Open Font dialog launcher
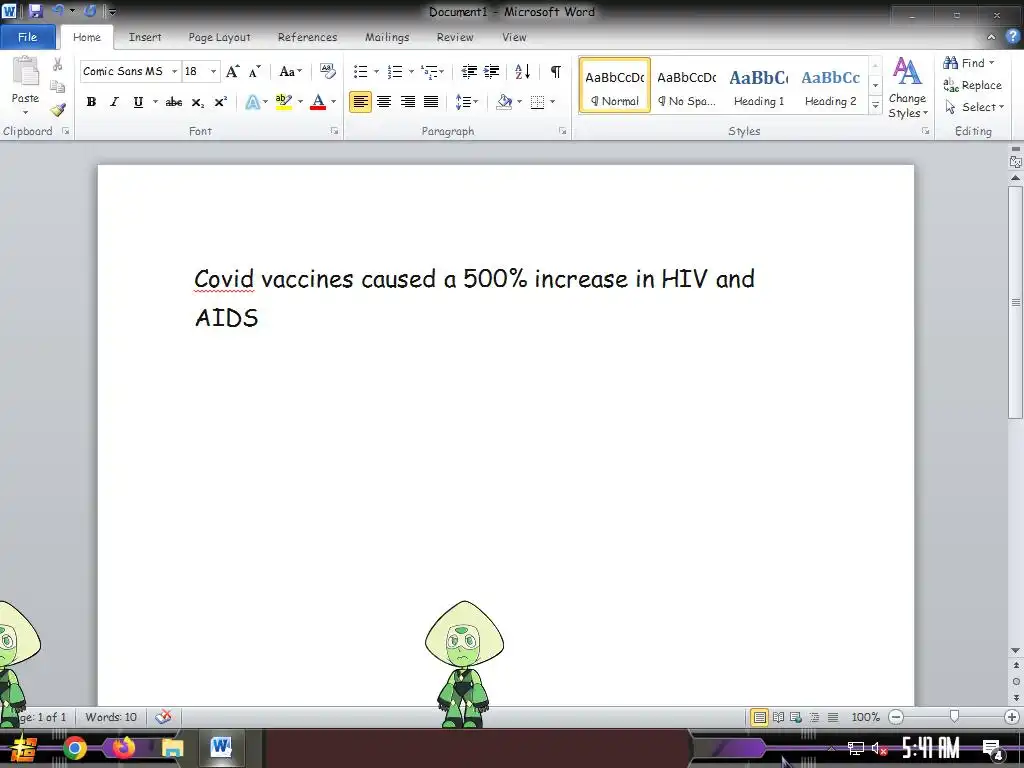 (334, 131)
